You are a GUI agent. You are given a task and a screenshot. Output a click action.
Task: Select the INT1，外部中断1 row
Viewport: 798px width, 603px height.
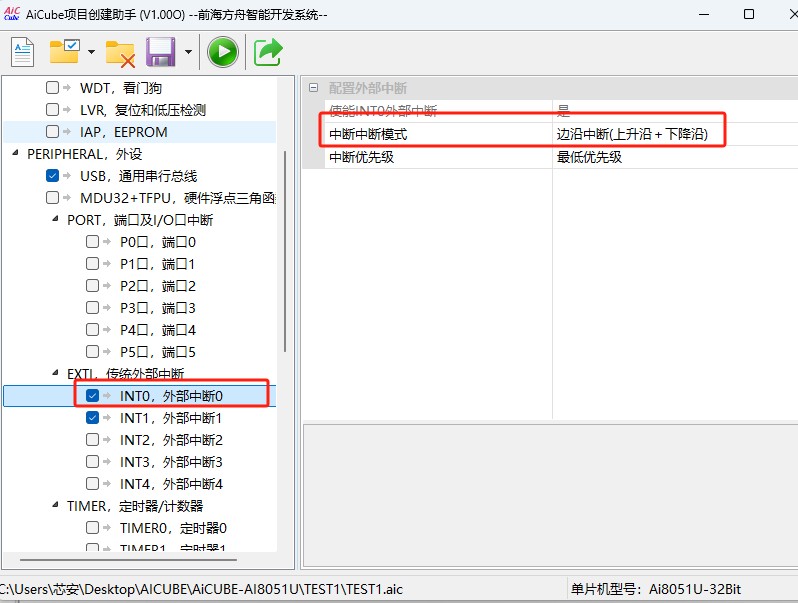pos(170,418)
